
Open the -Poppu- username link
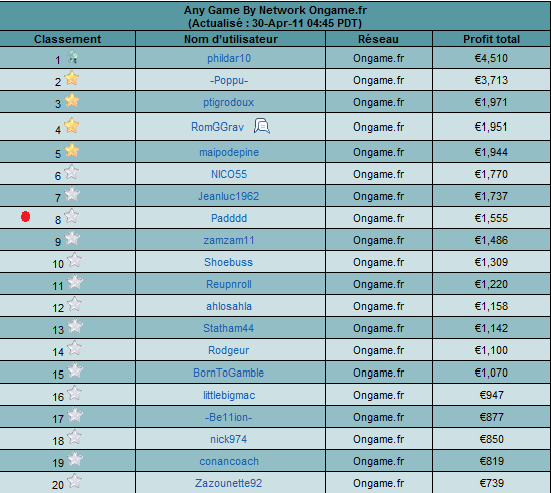pyautogui.click(x=229, y=80)
